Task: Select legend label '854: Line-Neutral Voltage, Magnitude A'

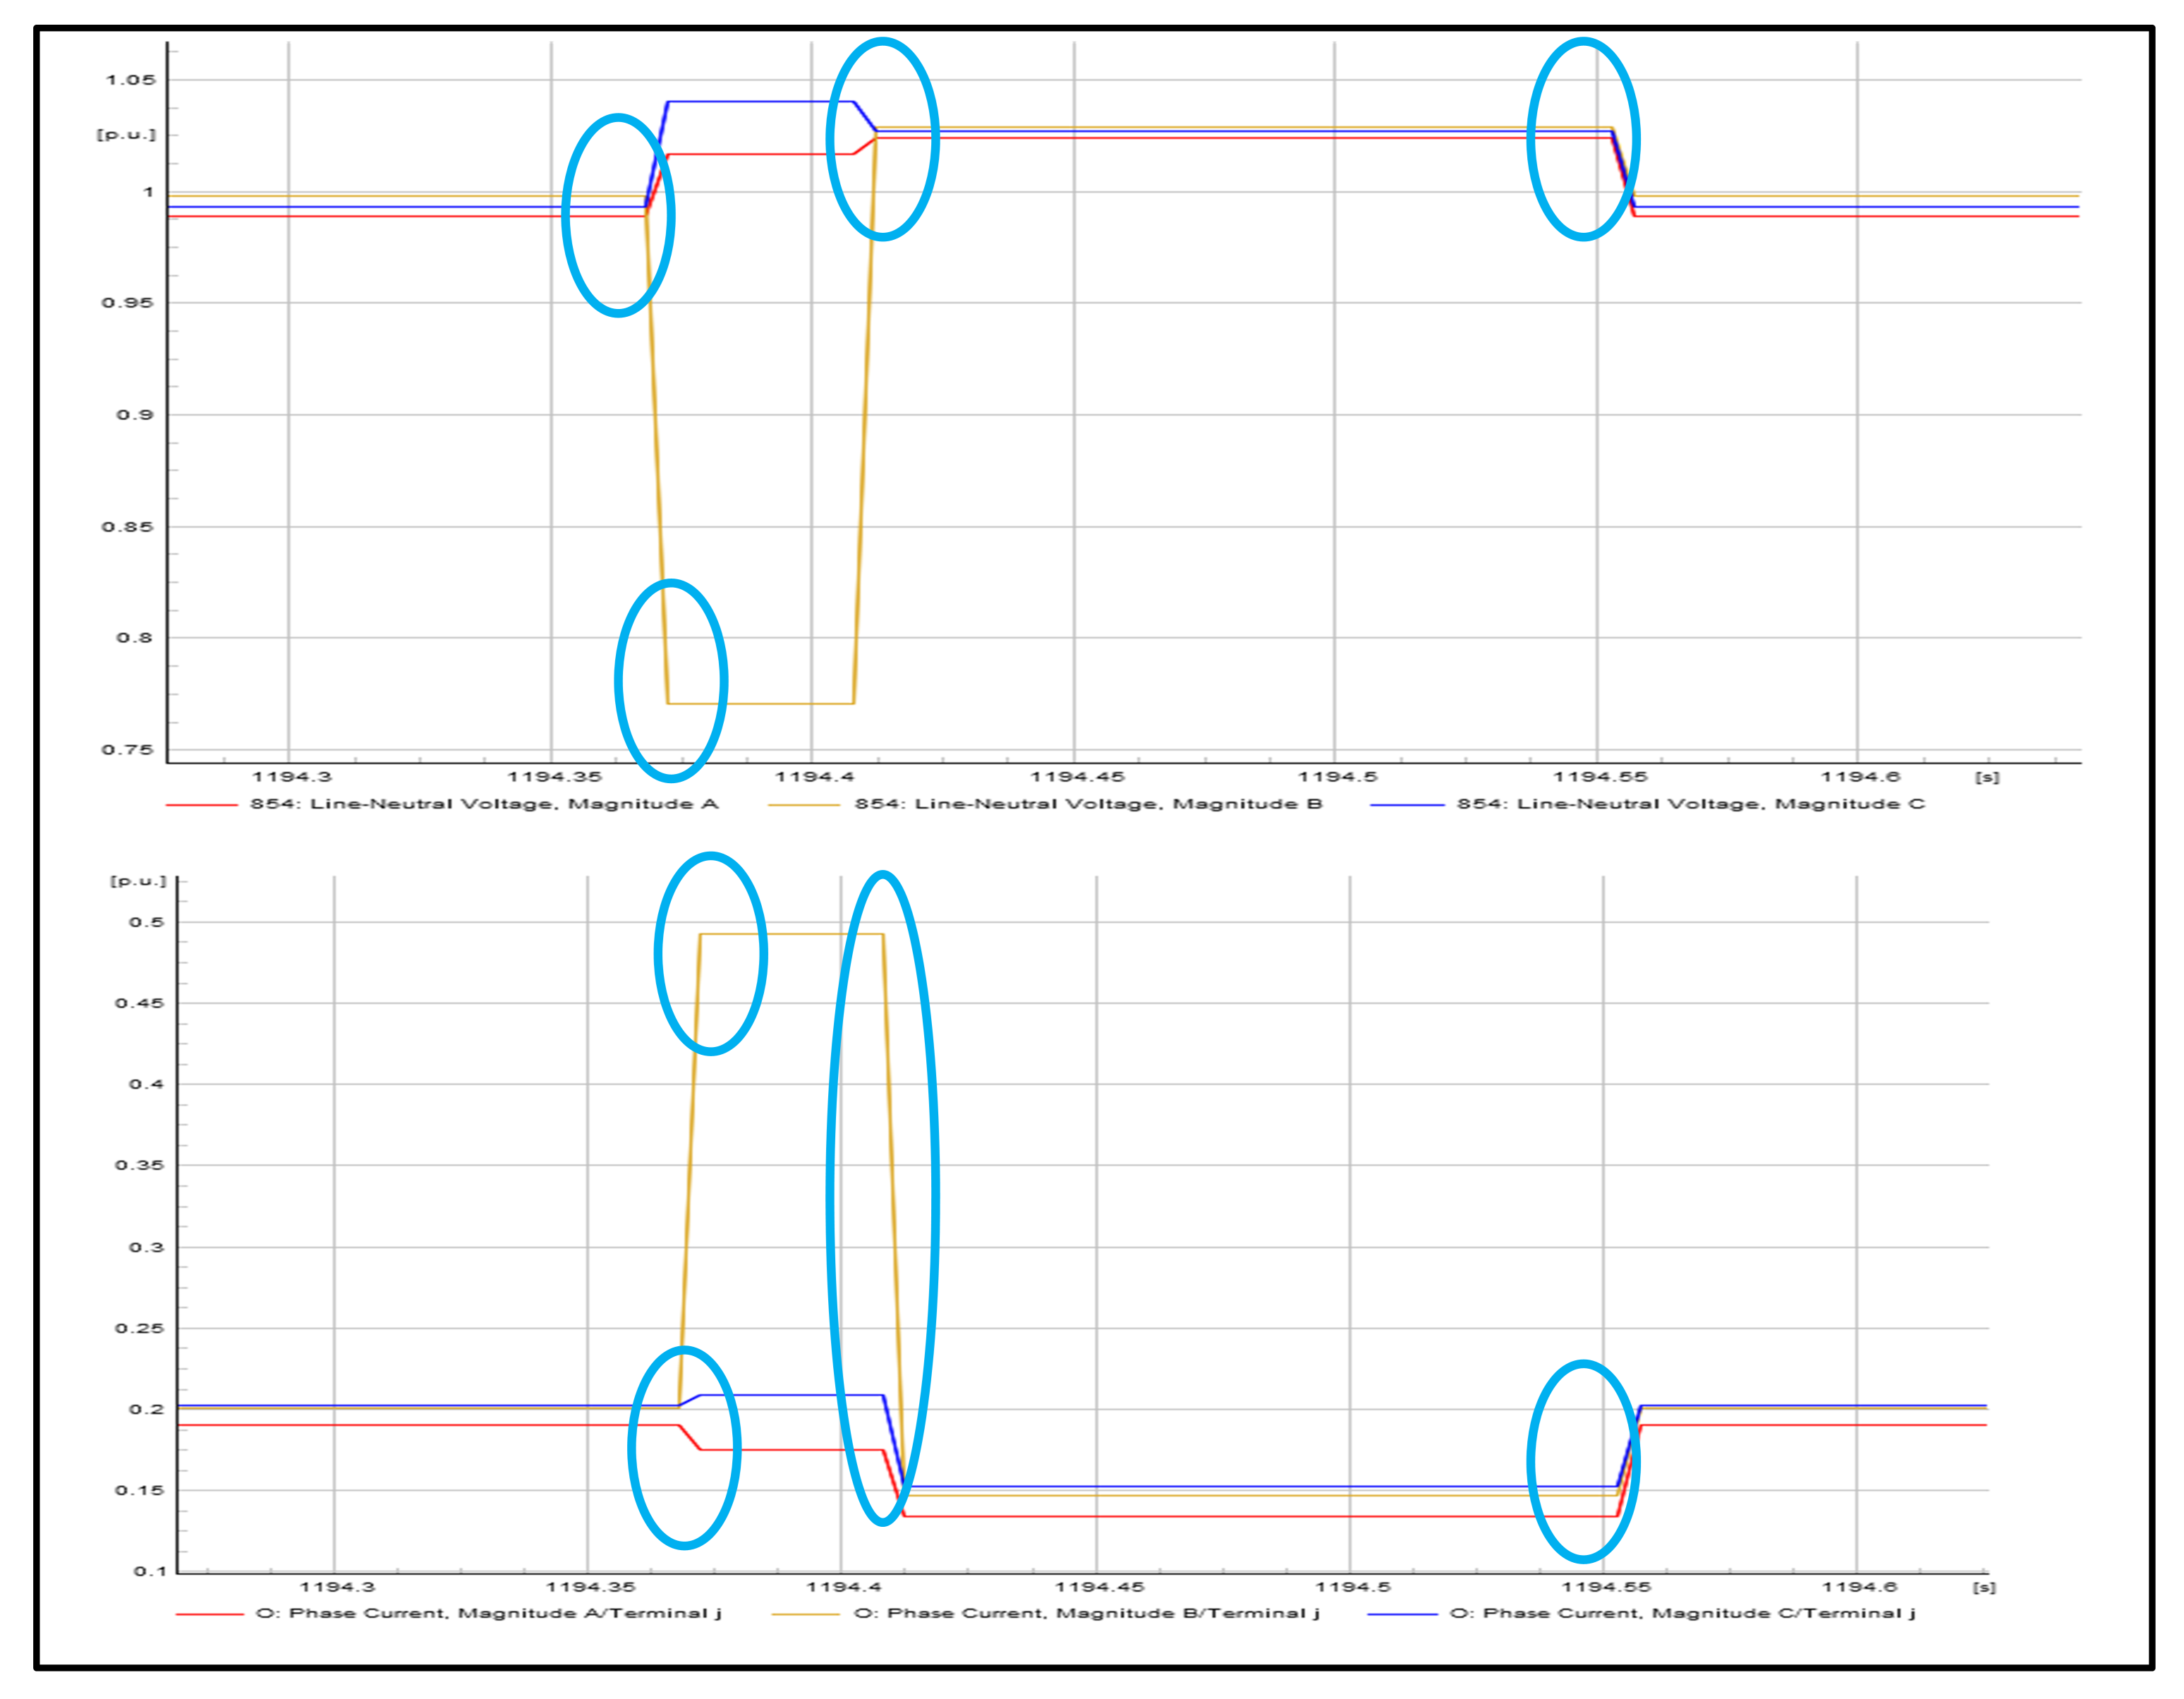Action: click(484, 804)
